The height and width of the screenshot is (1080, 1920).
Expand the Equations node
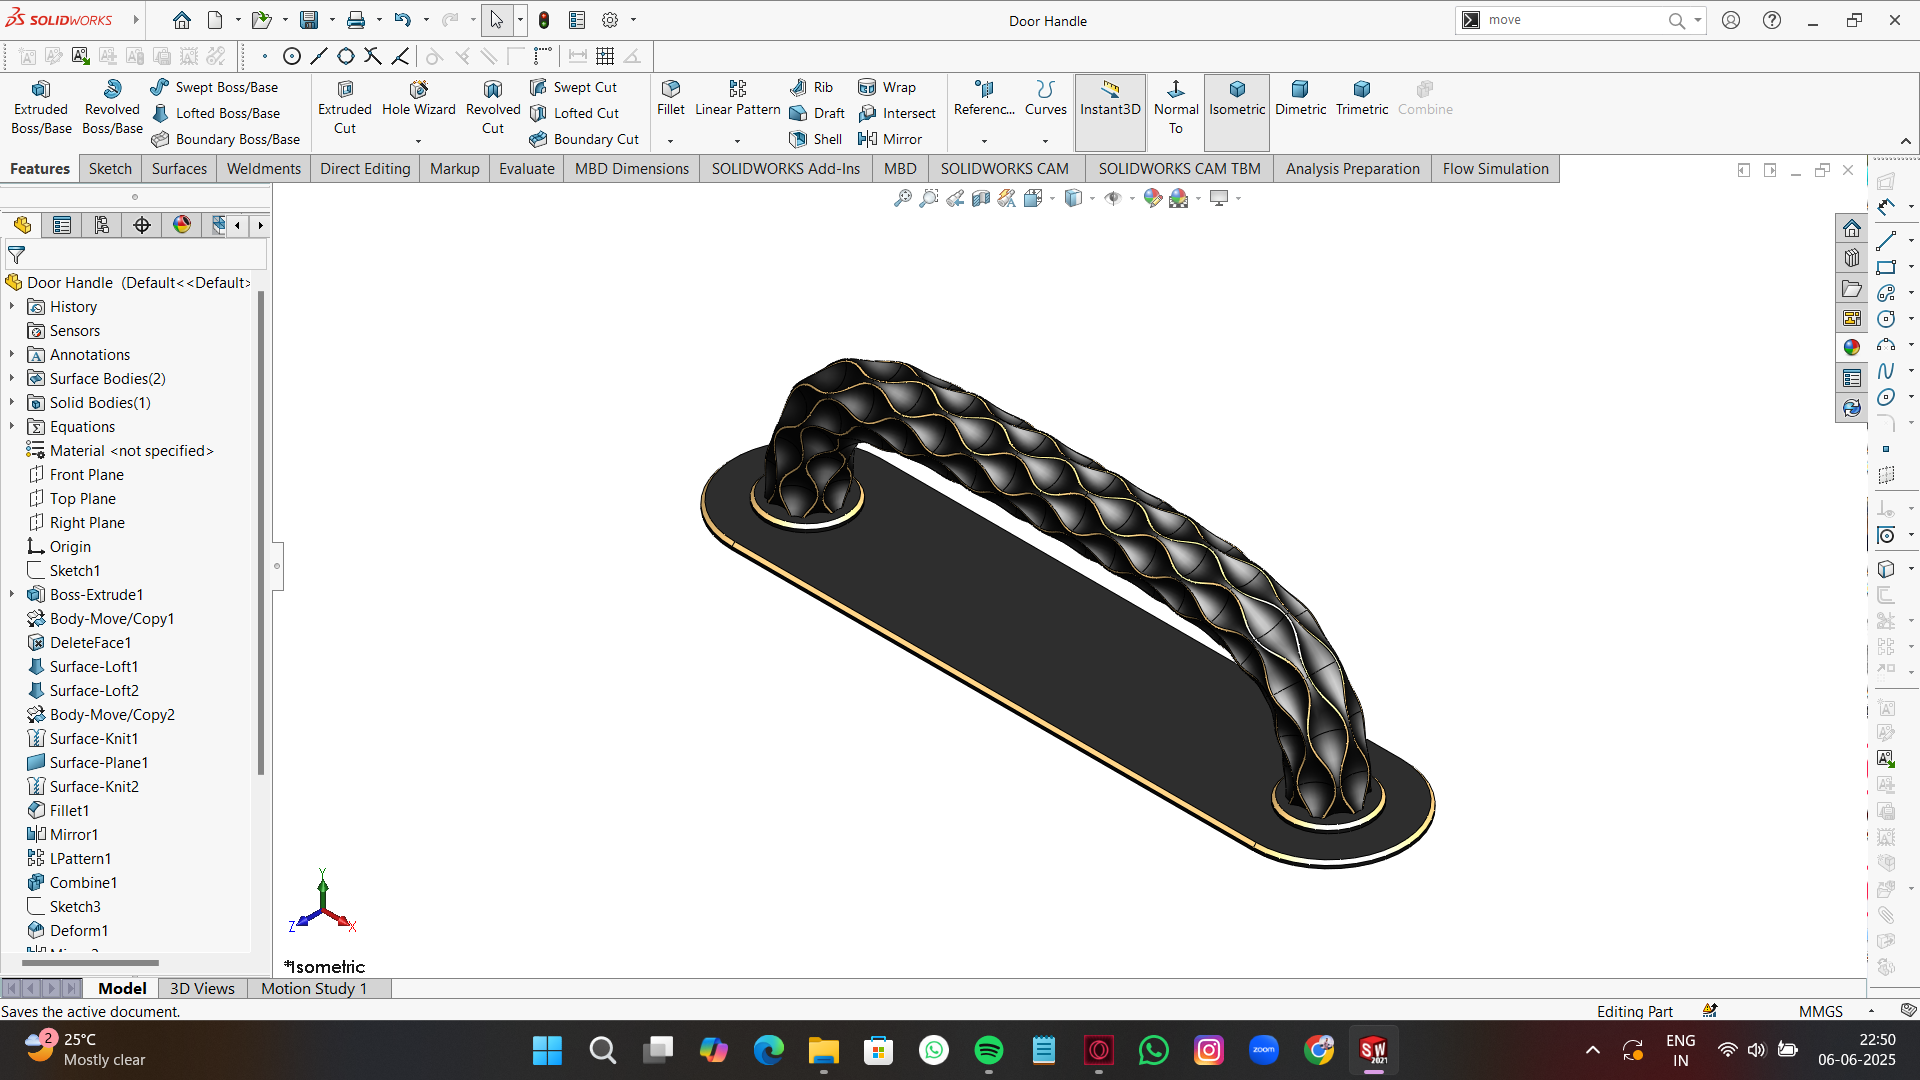(12, 427)
